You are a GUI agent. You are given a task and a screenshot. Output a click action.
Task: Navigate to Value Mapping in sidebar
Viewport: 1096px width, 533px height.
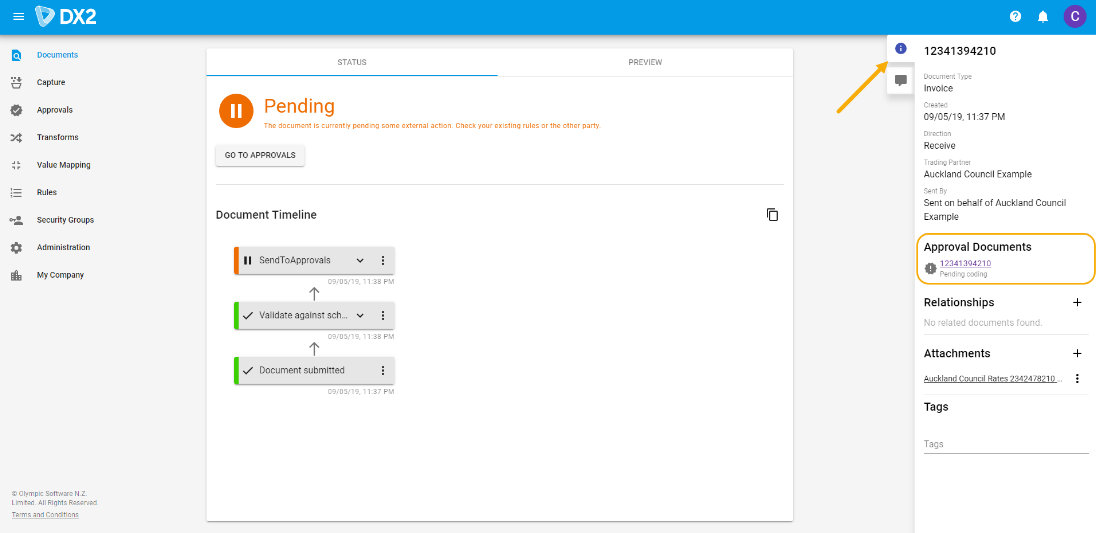(63, 165)
